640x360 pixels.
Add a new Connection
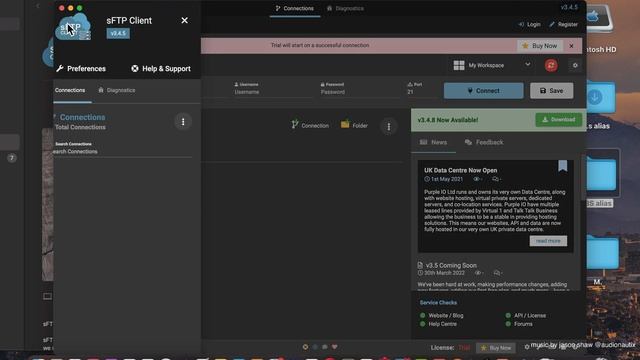pos(310,125)
